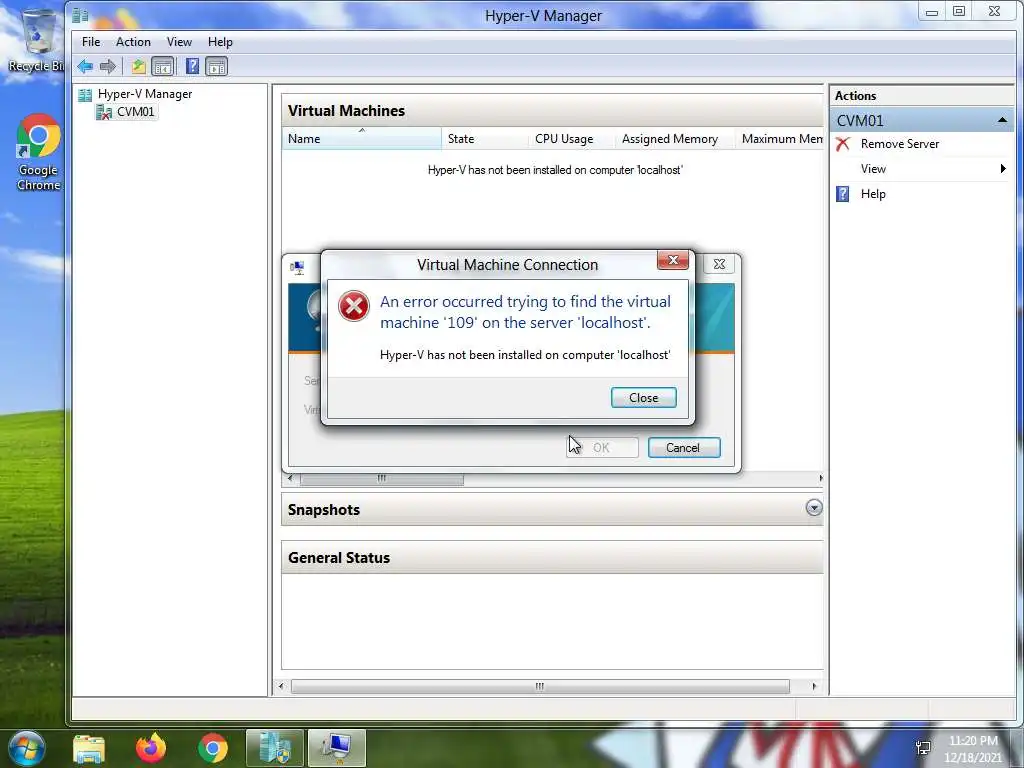Sort by the Name column header
The height and width of the screenshot is (768, 1024).
[x=361, y=138]
